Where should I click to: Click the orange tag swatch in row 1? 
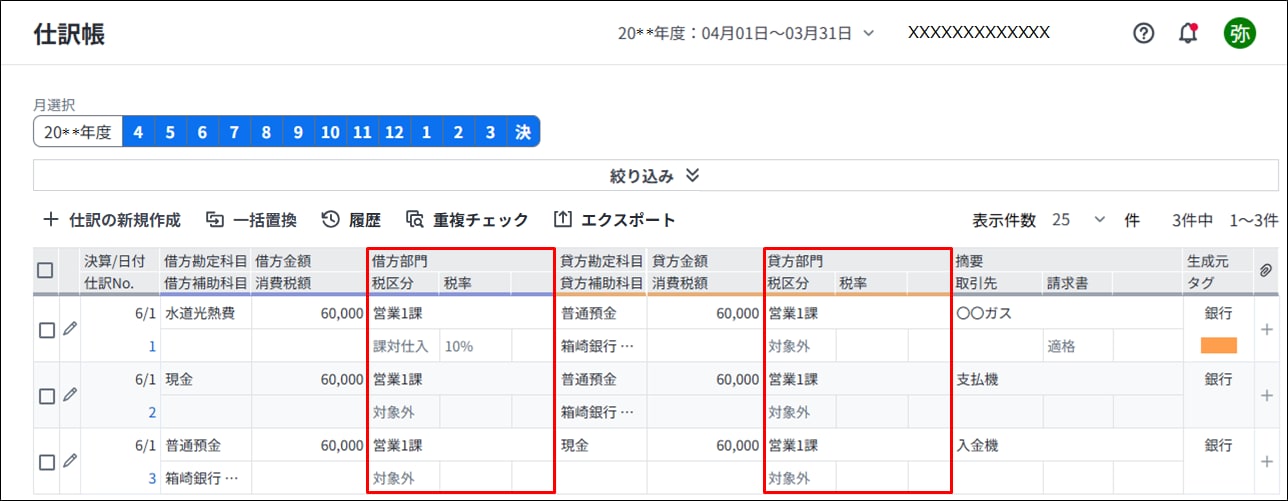pyautogui.click(x=1218, y=346)
